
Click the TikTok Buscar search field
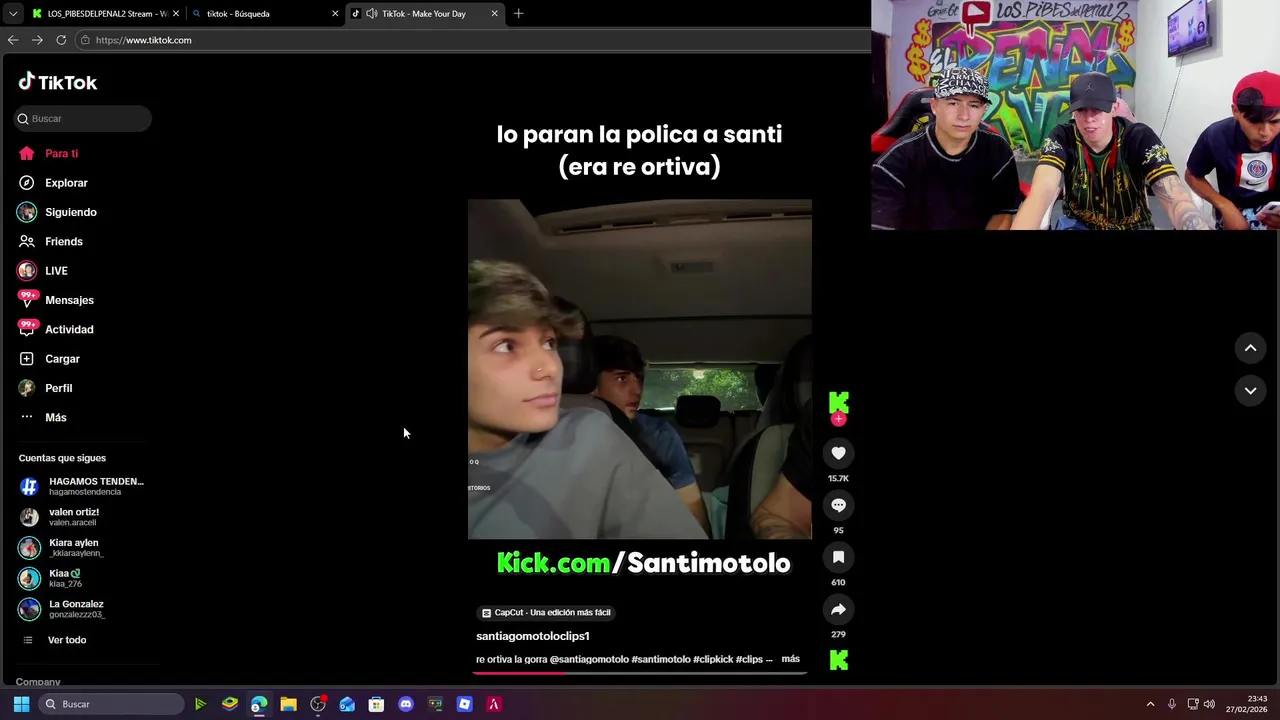[83, 118]
